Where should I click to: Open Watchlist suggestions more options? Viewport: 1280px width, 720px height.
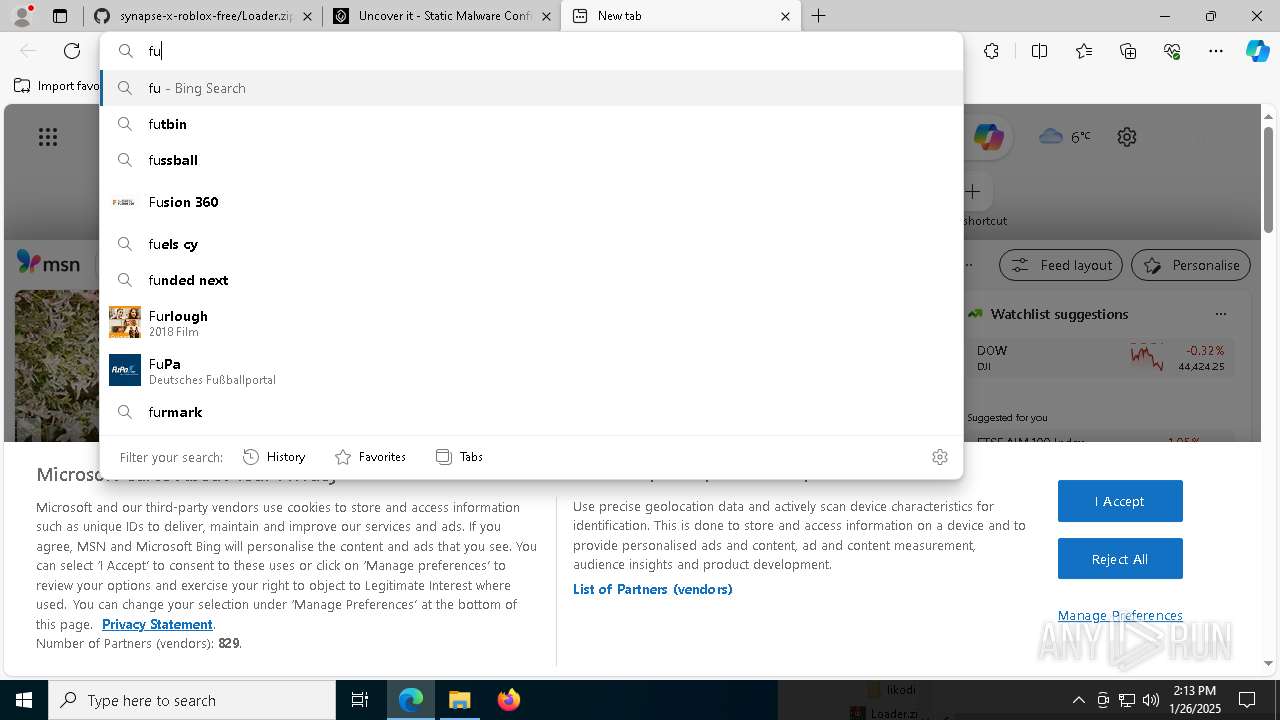[x=1220, y=314]
